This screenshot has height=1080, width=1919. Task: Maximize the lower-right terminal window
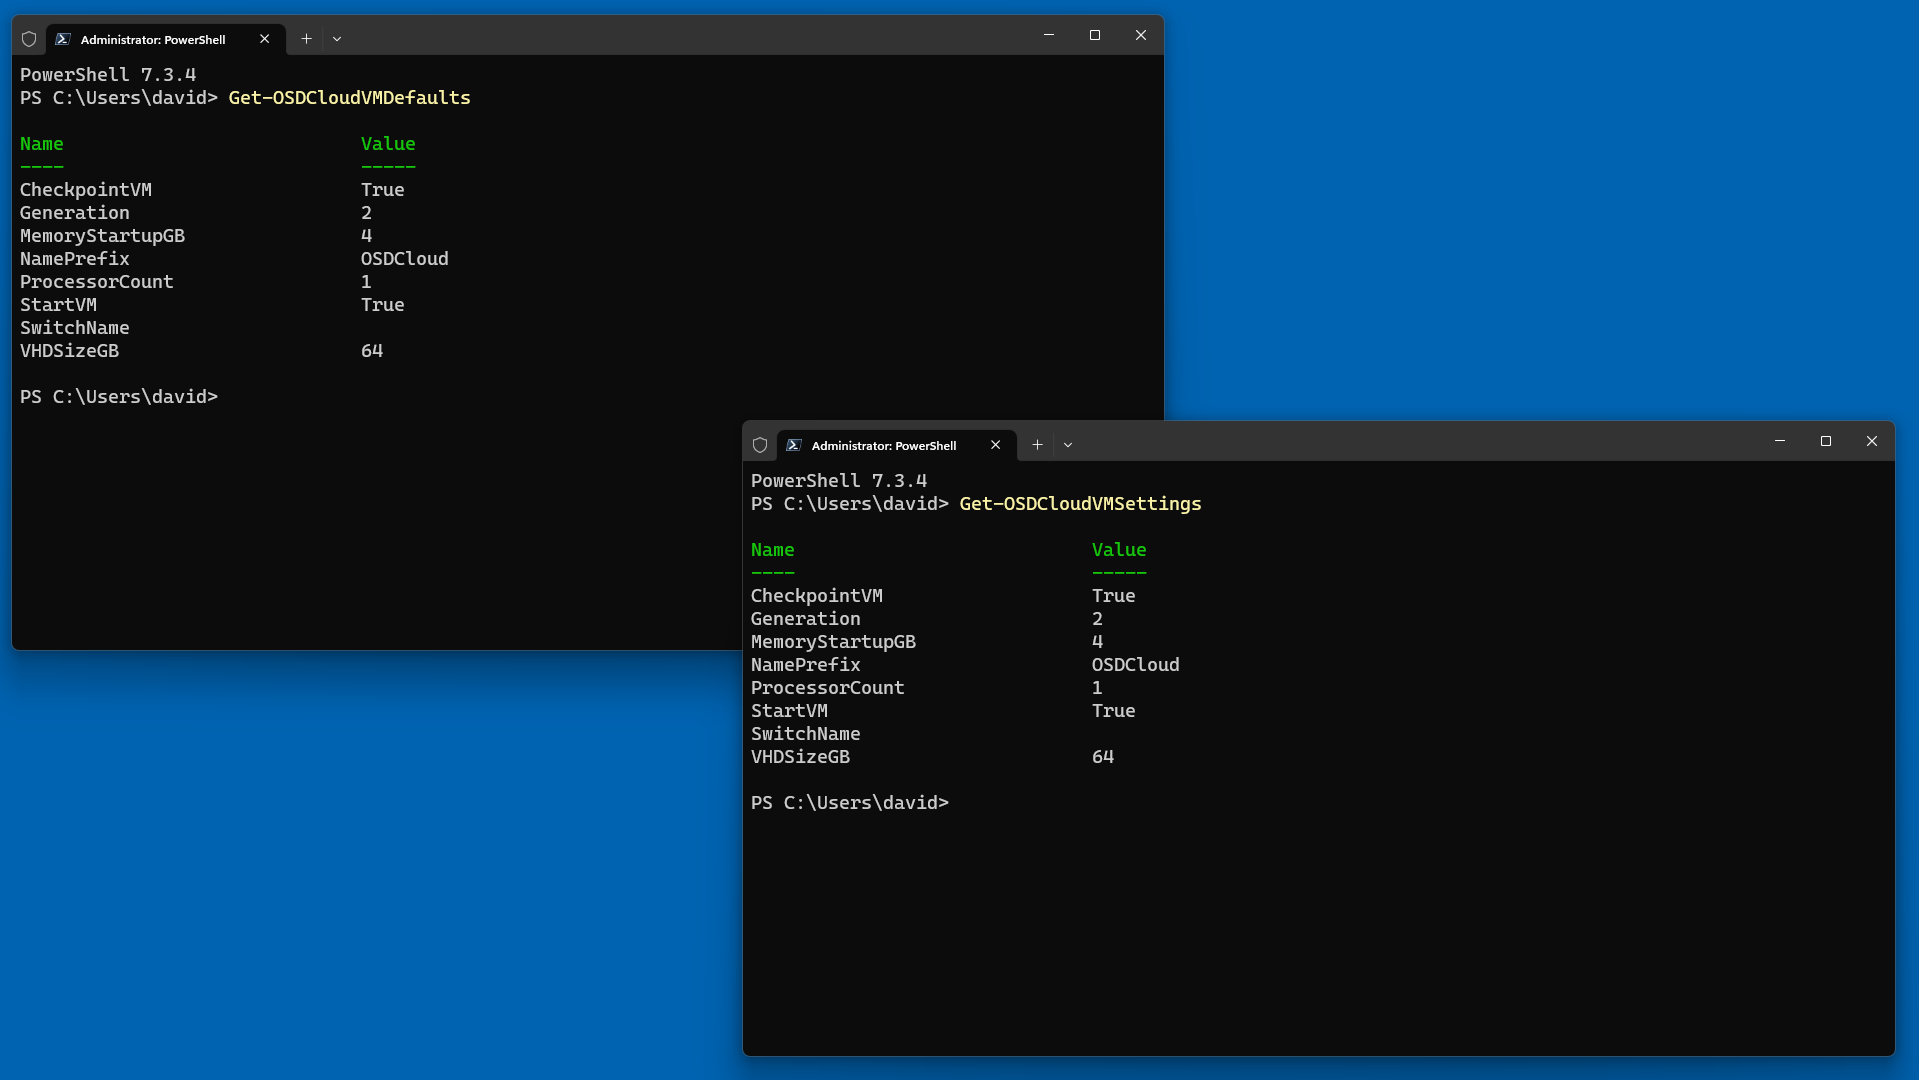tap(1826, 441)
